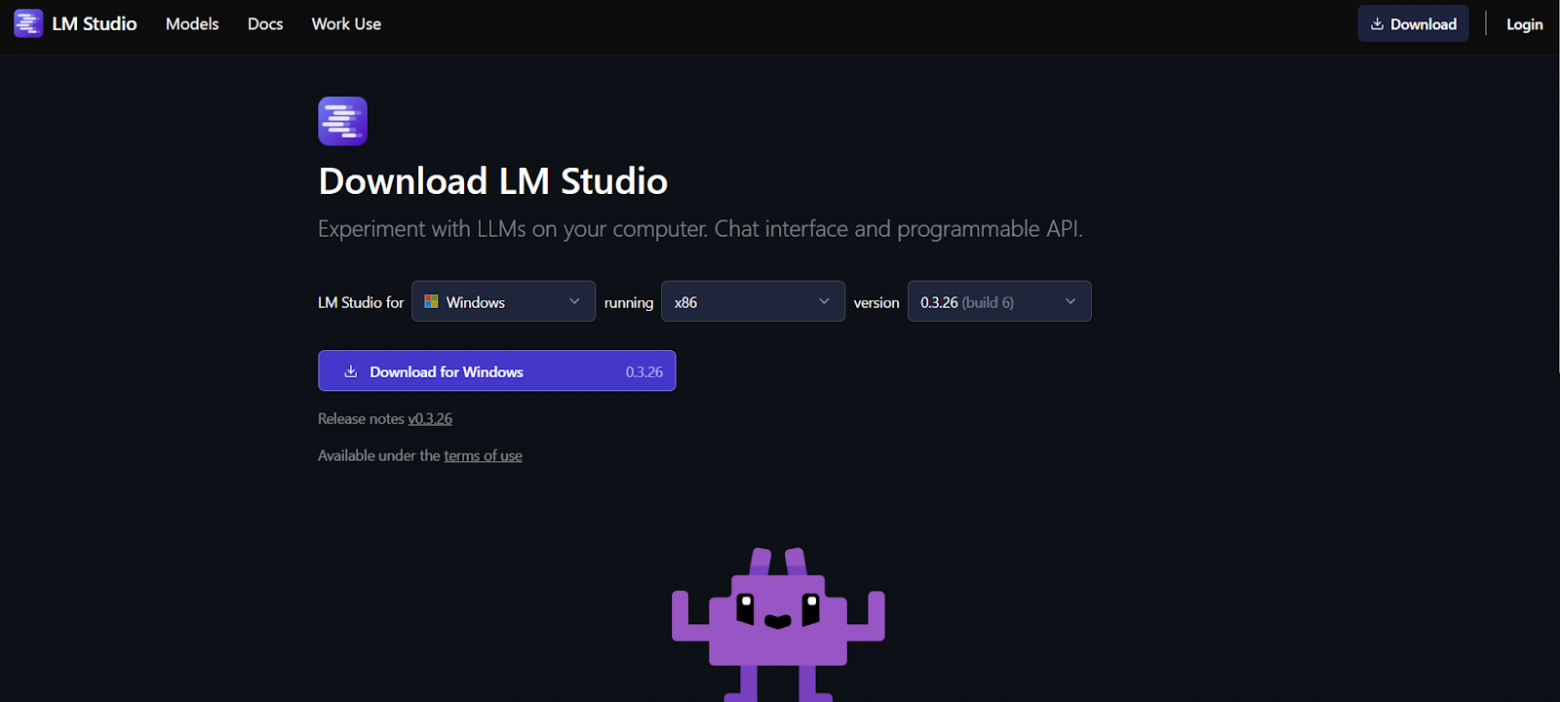Open the Work Use menu item
1560x702 pixels.
click(346, 24)
